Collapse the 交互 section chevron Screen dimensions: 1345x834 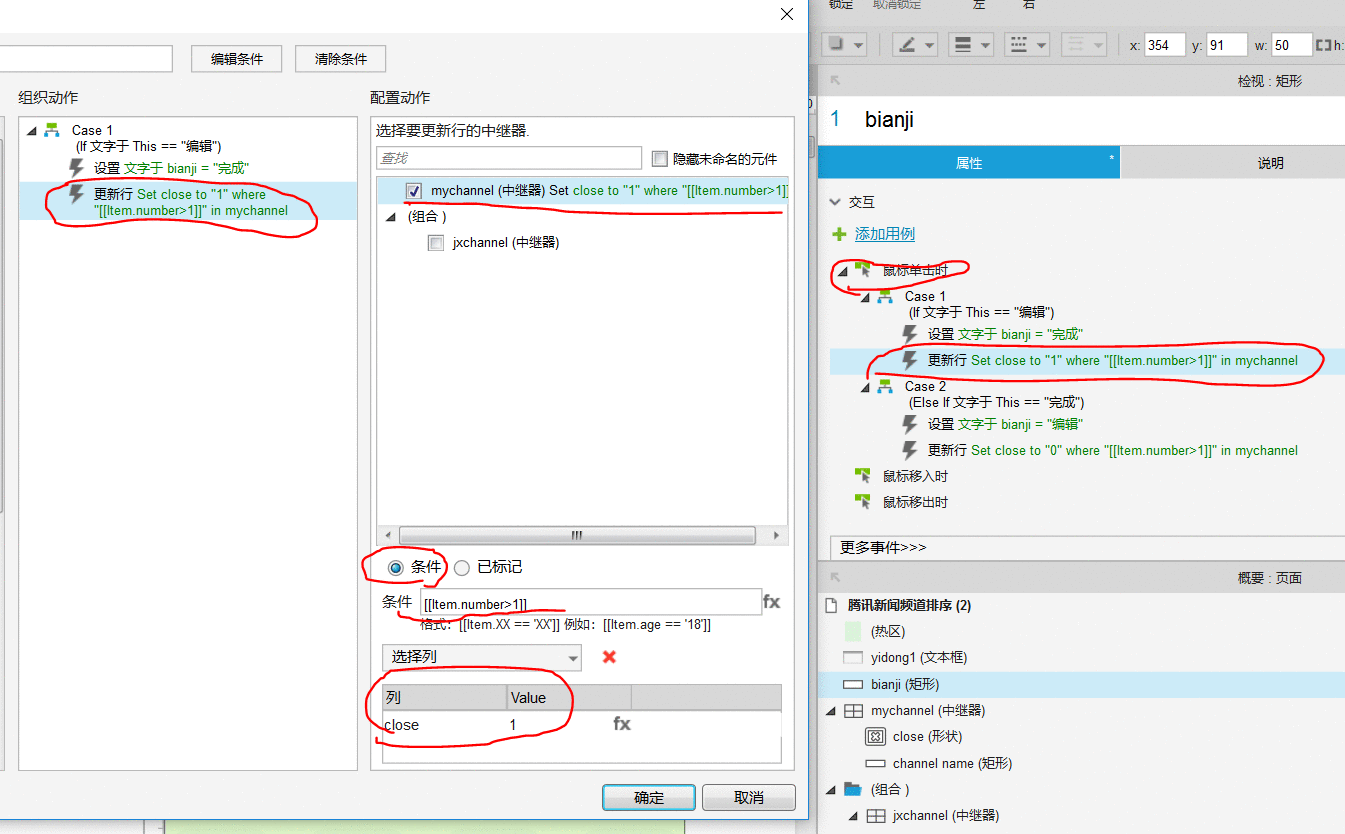pos(836,202)
